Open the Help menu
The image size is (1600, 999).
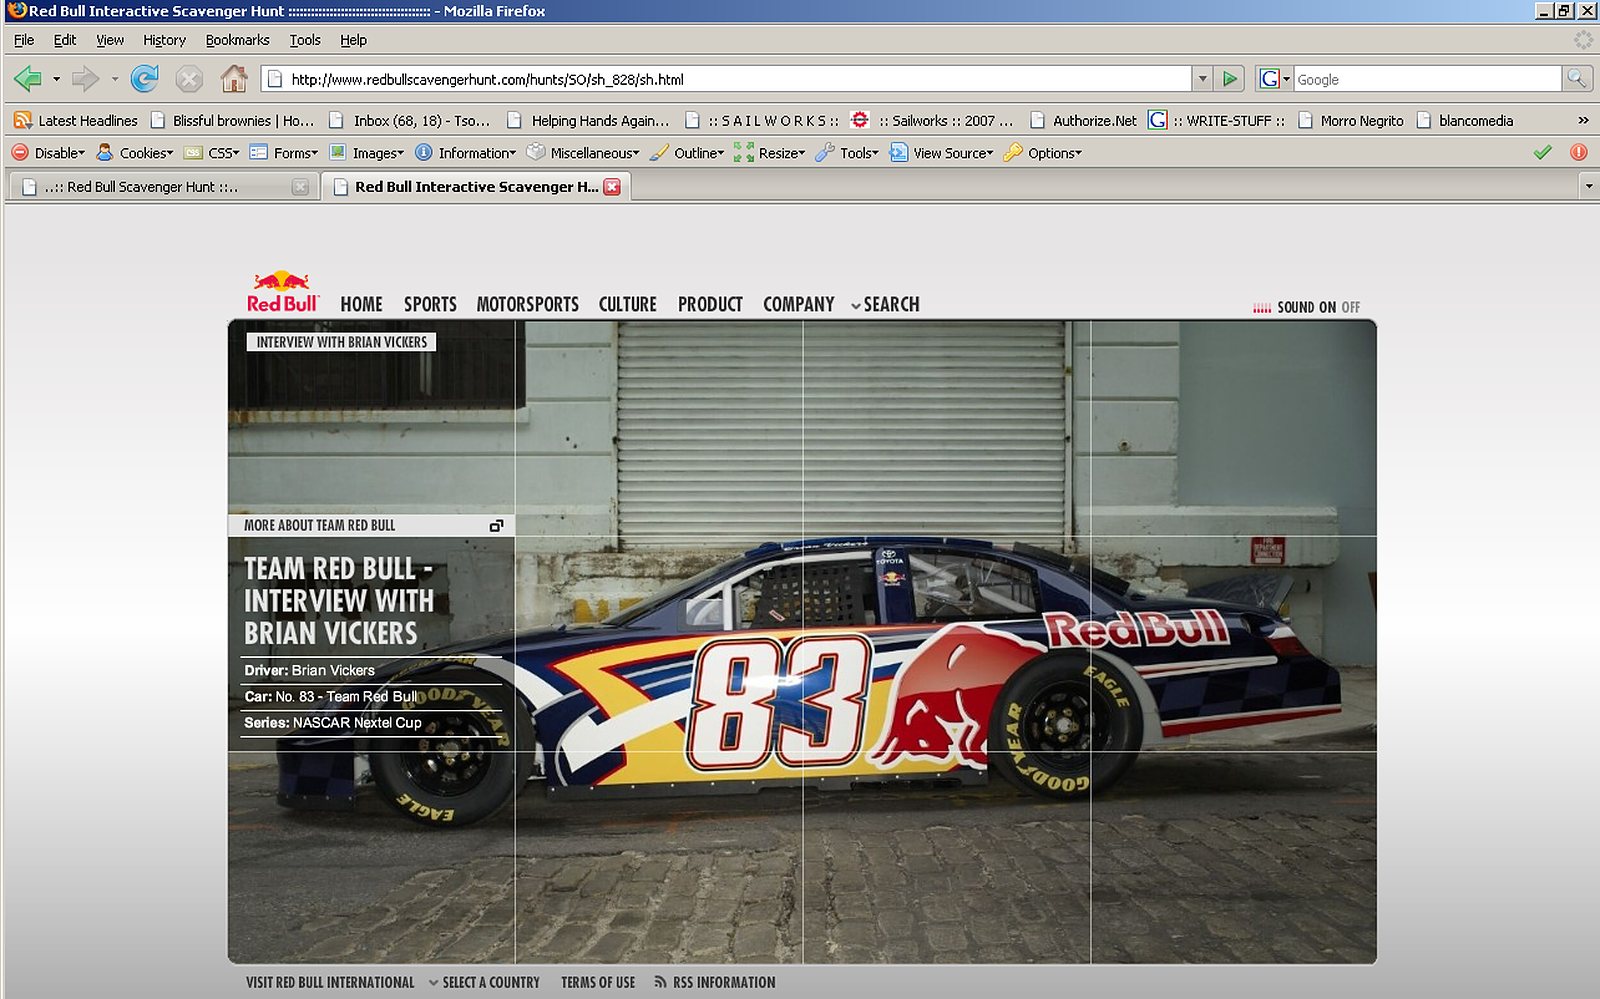click(x=353, y=40)
